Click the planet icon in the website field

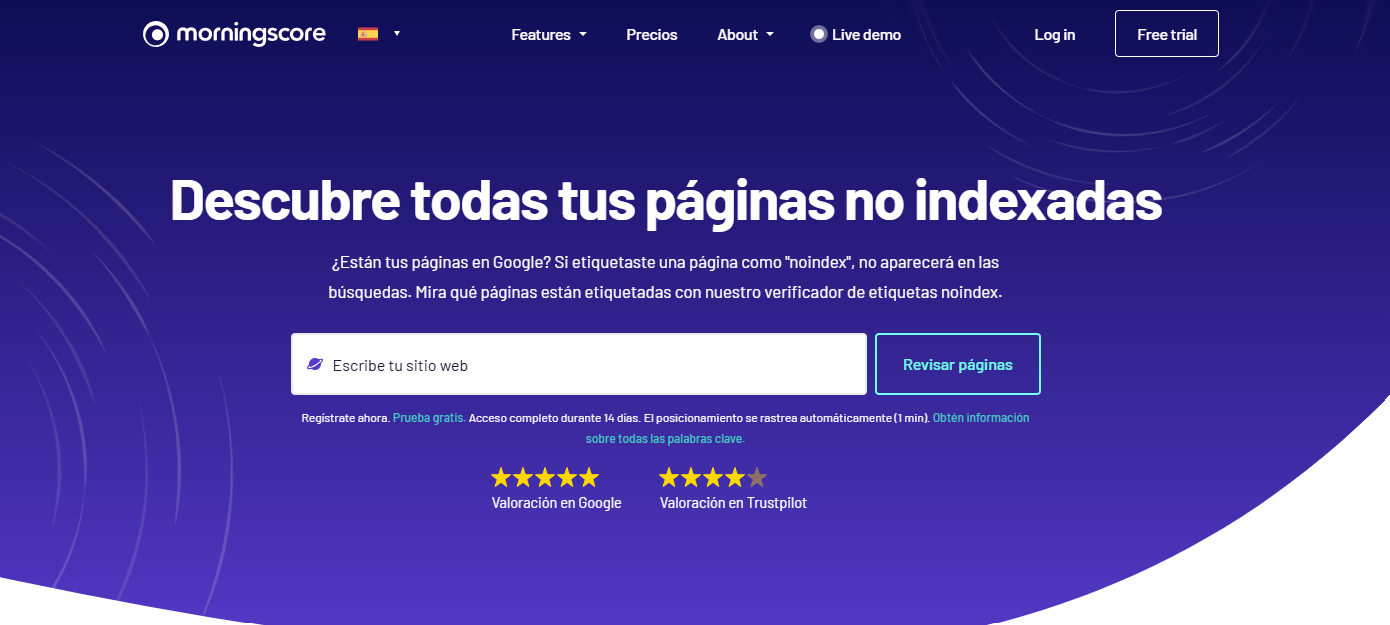pyautogui.click(x=315, y=365)
